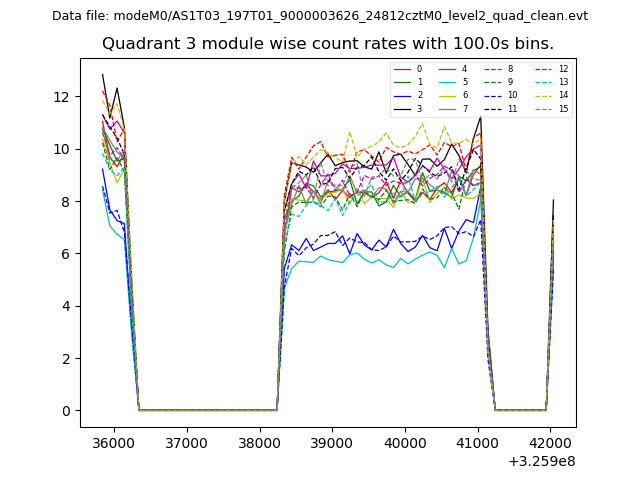
Task: Click the black solid legend line for module 3
Action: point(402,108)
